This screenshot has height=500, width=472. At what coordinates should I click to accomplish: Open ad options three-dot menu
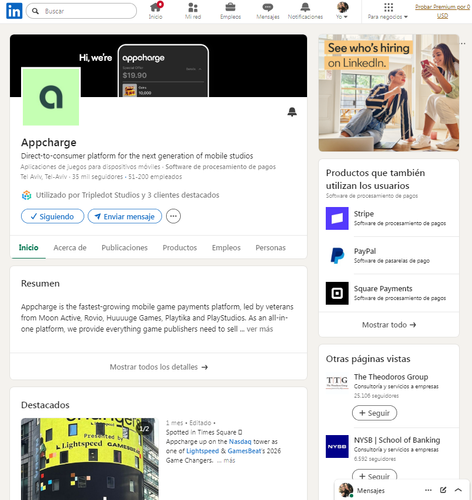463,43
